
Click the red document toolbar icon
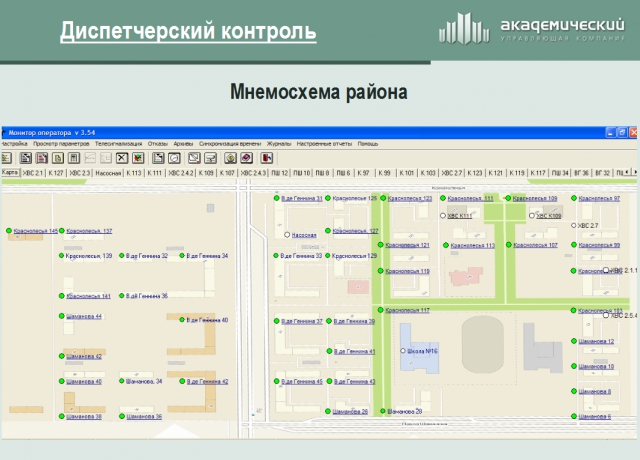(x=42, y=158)
